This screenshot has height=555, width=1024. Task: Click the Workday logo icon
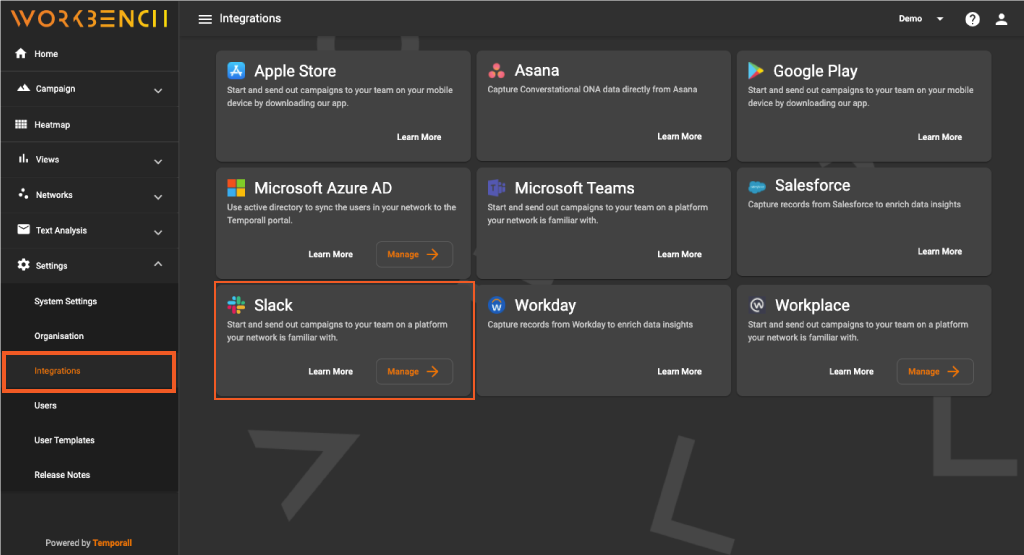[x=496, y=305]
